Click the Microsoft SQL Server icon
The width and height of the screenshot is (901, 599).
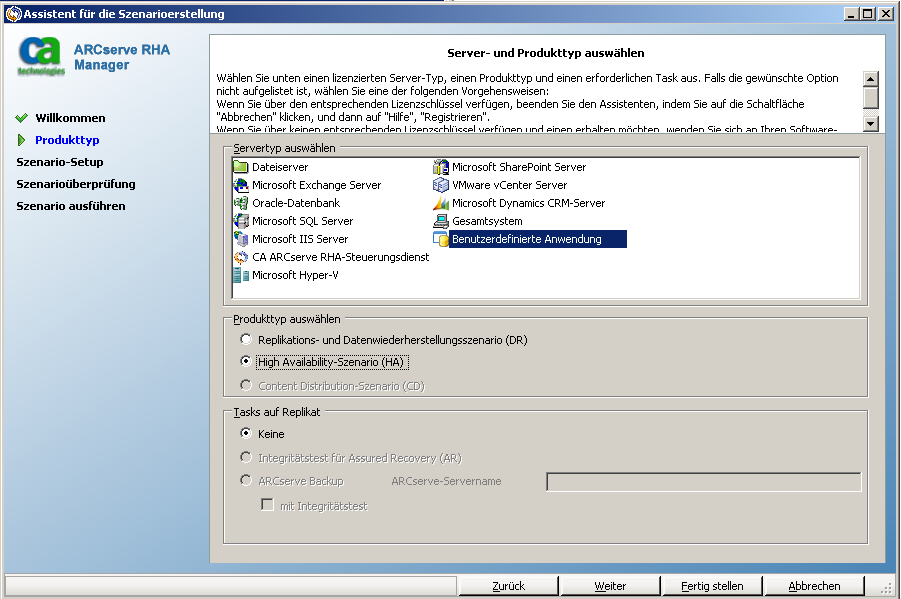tap(241, 221)
